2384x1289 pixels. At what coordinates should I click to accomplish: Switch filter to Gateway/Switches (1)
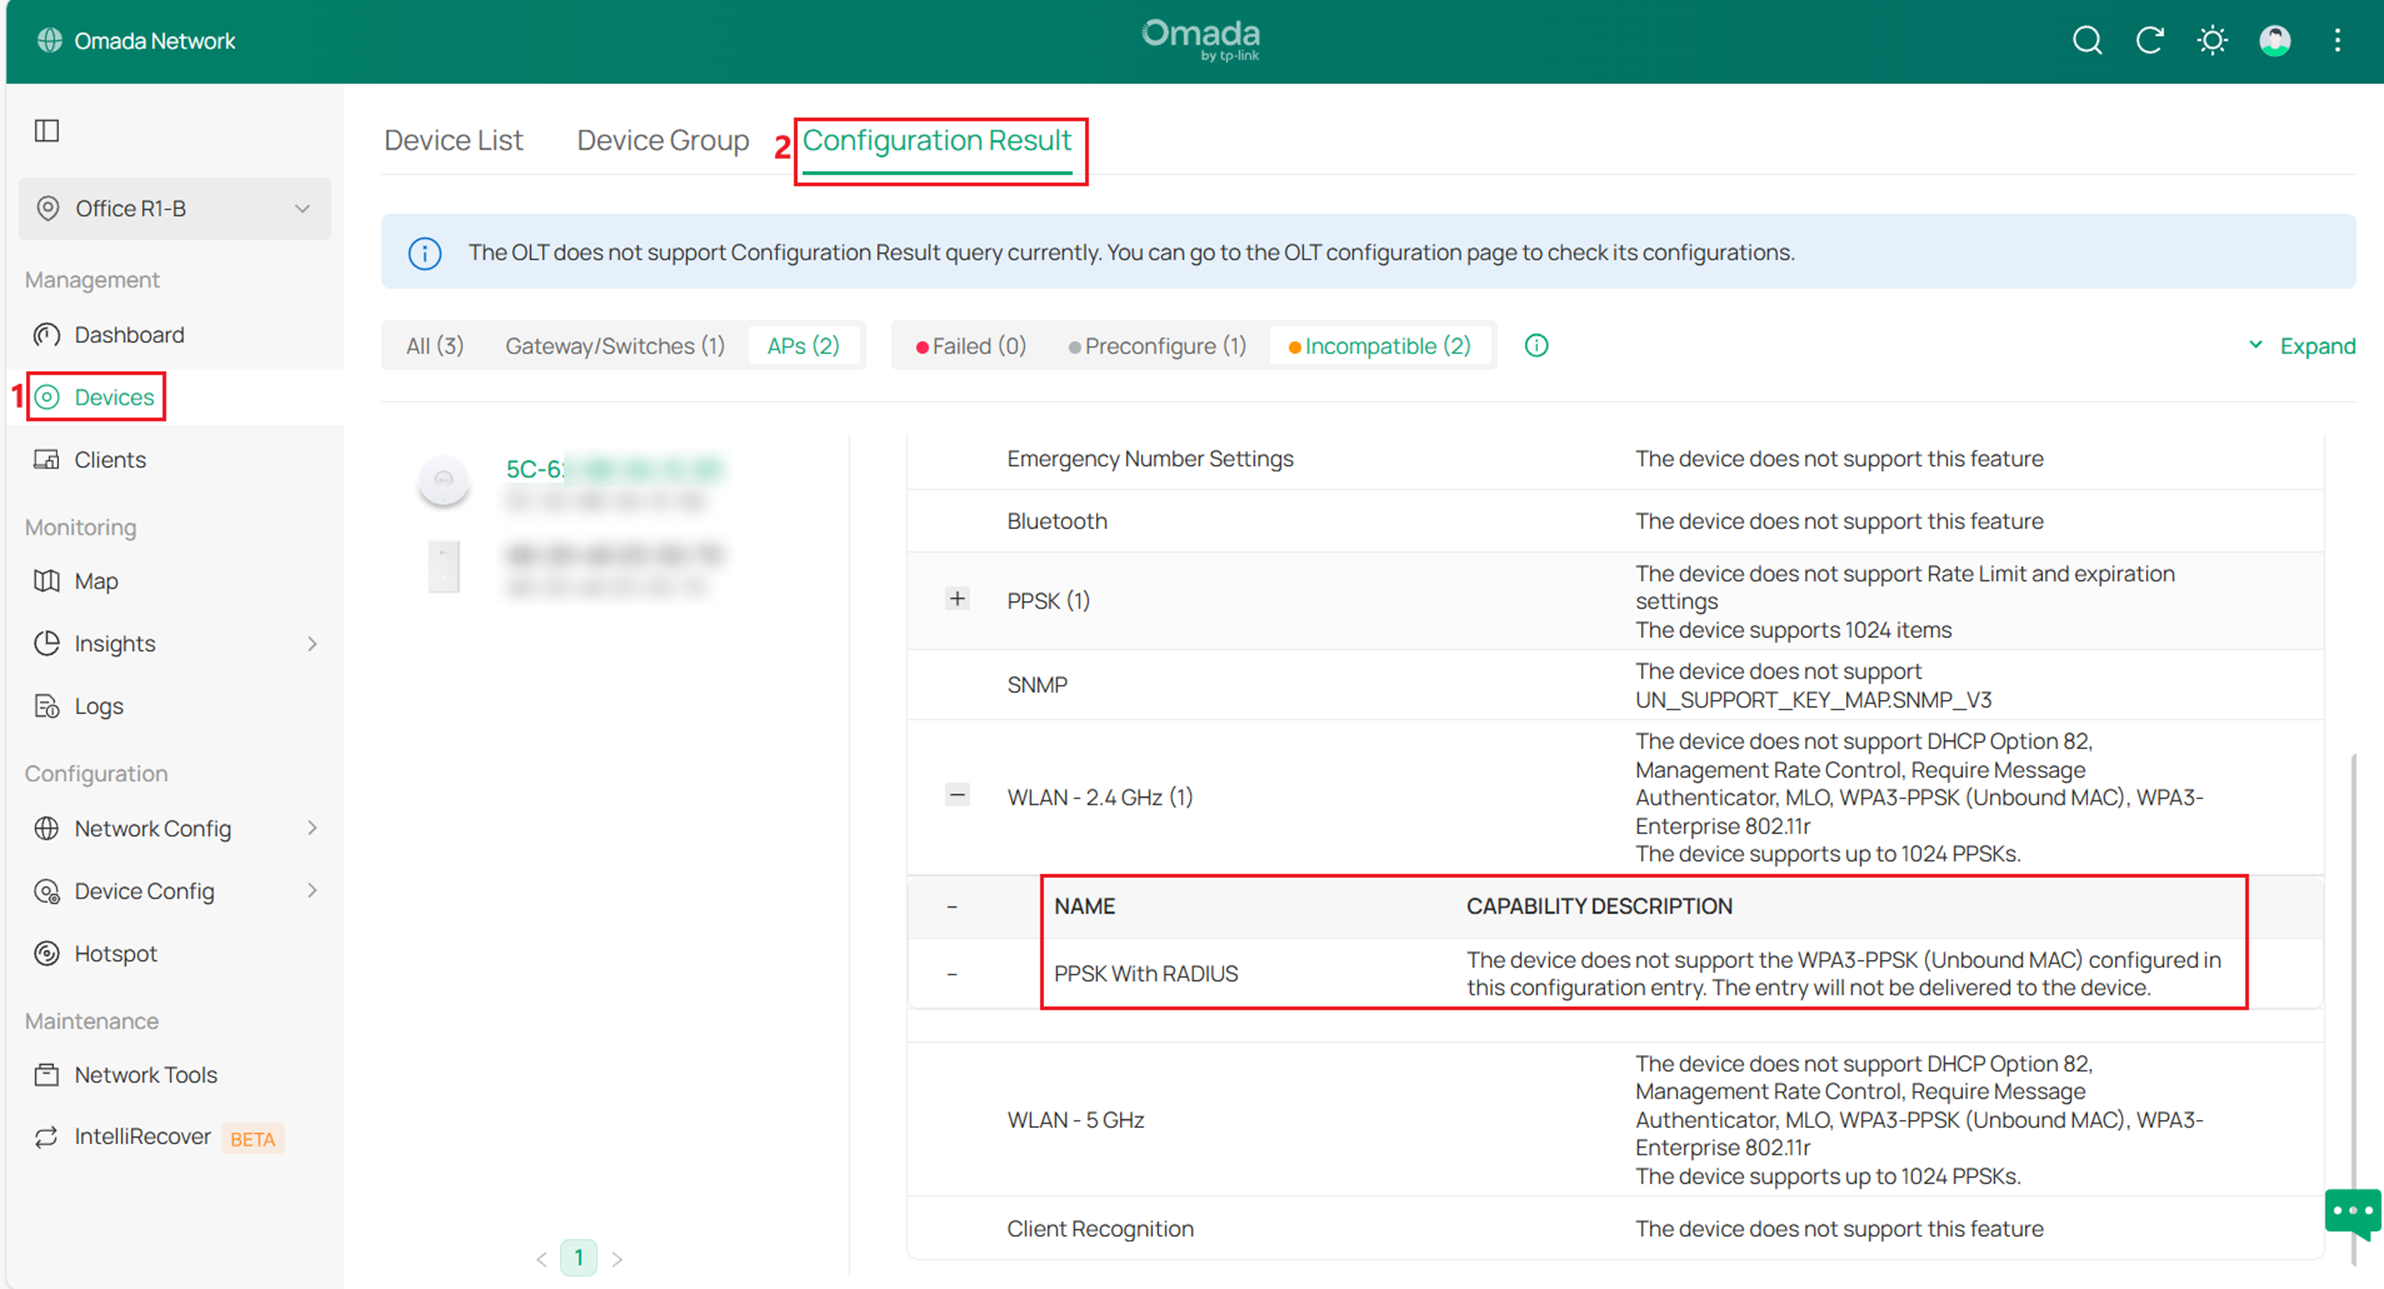tap(615, 345)
